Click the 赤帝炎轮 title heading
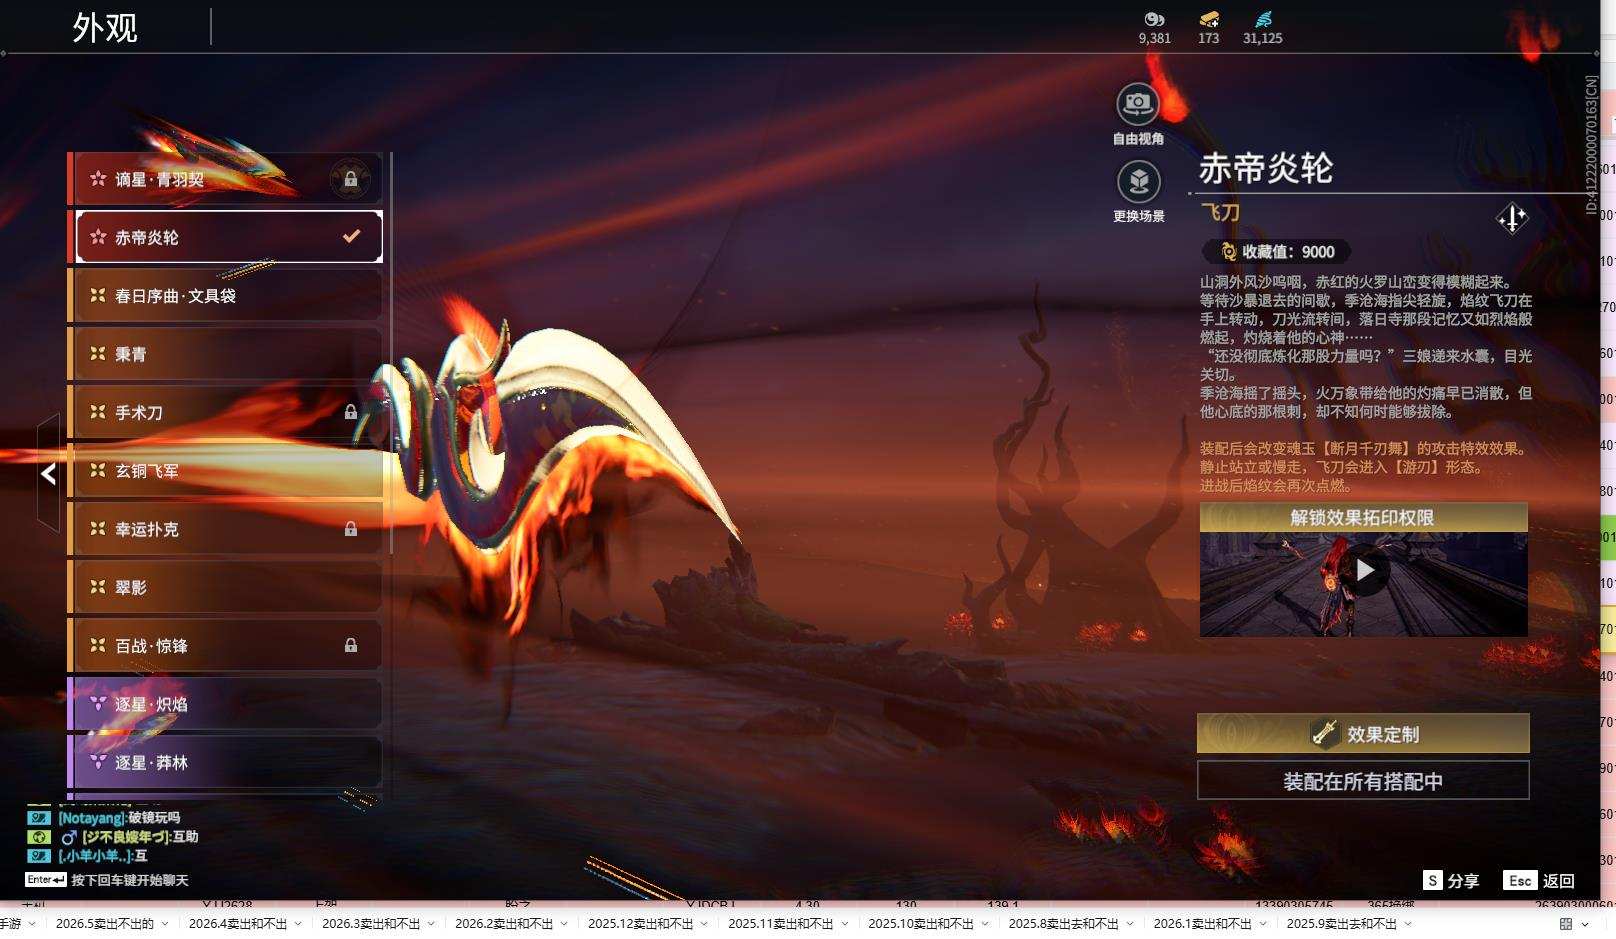This screenshot has width=1616, height=939. [1266, 168]
